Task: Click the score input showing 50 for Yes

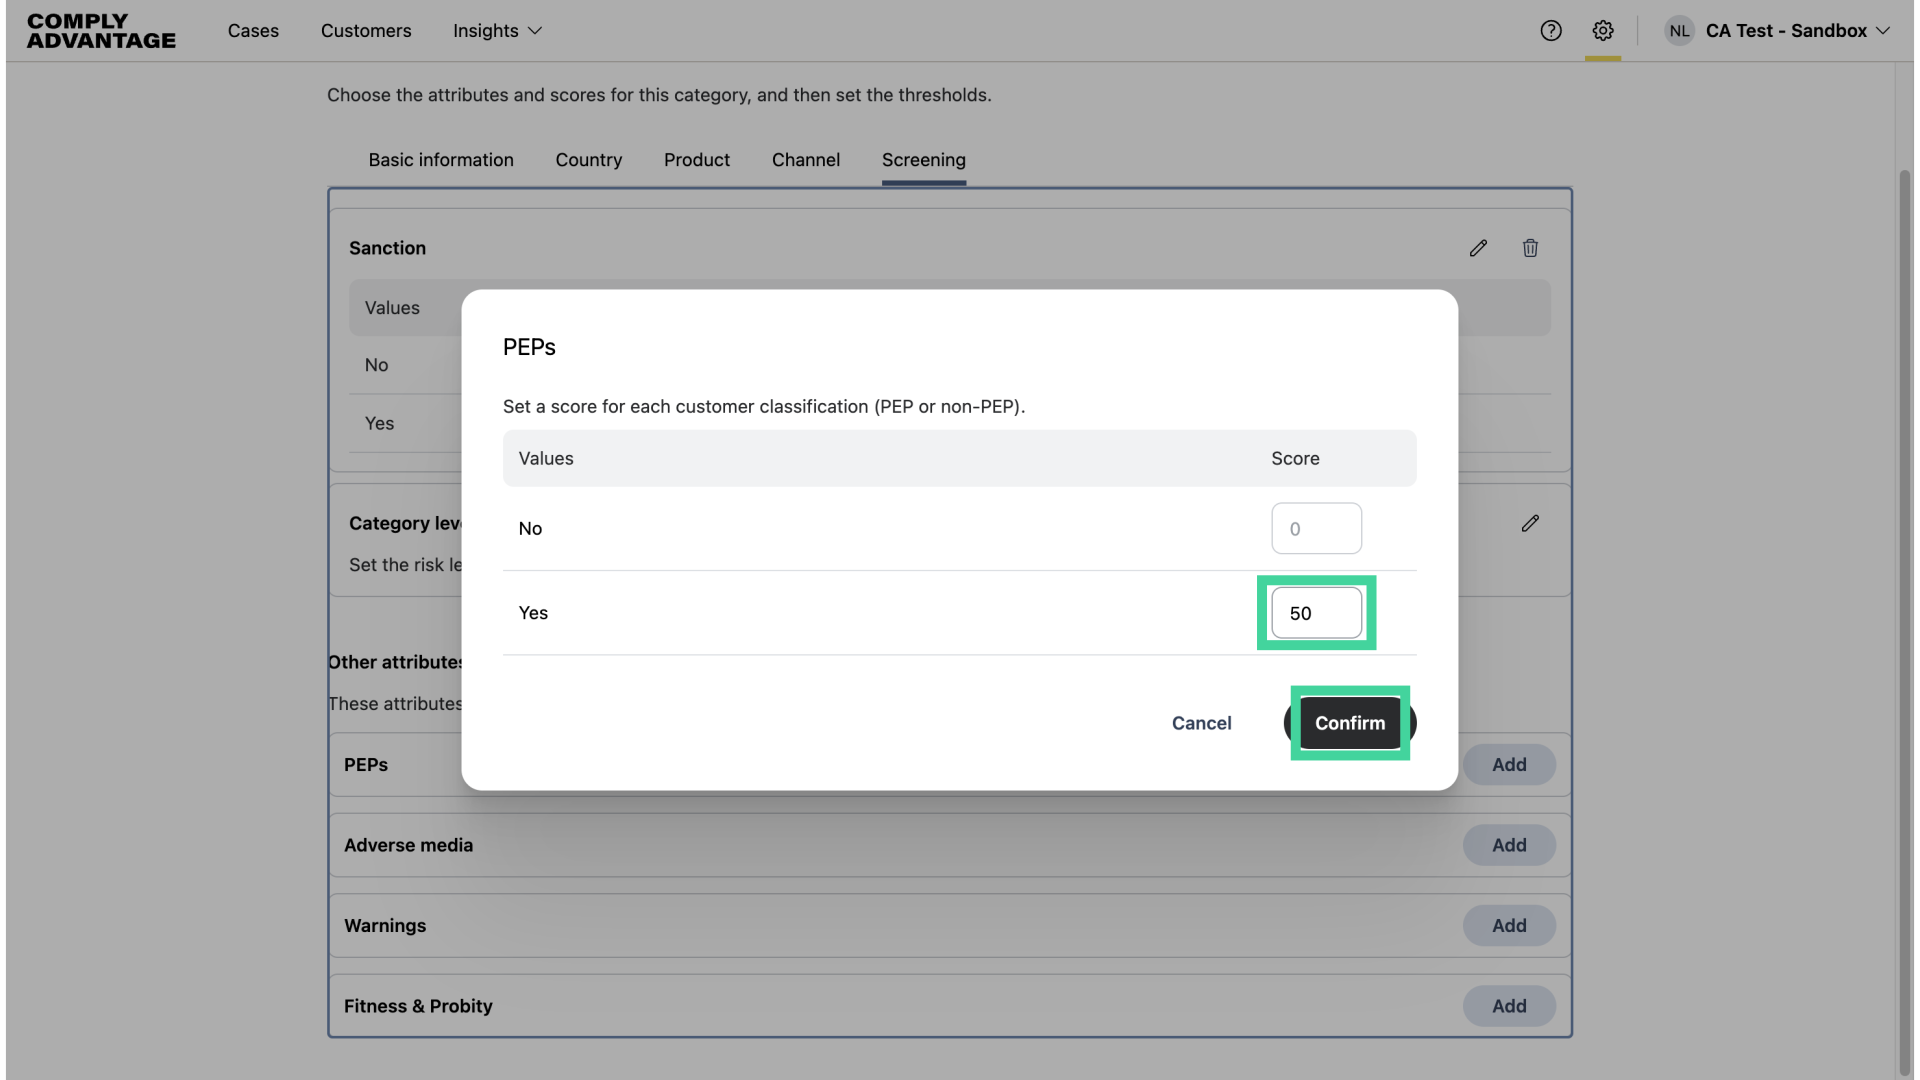Action: (x=1316, y=613)
